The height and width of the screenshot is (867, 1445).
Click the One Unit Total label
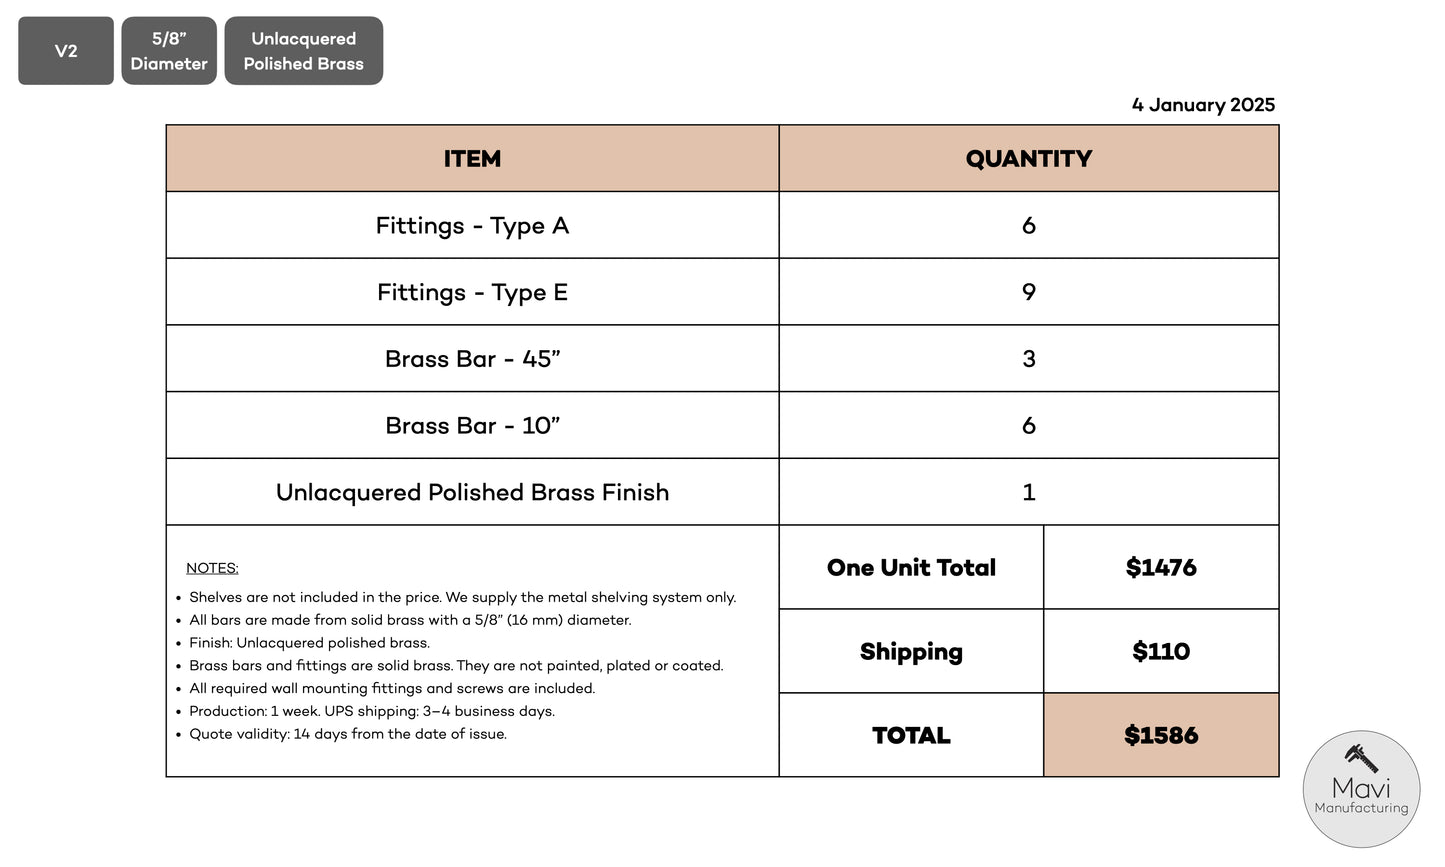tap(911, 568)
